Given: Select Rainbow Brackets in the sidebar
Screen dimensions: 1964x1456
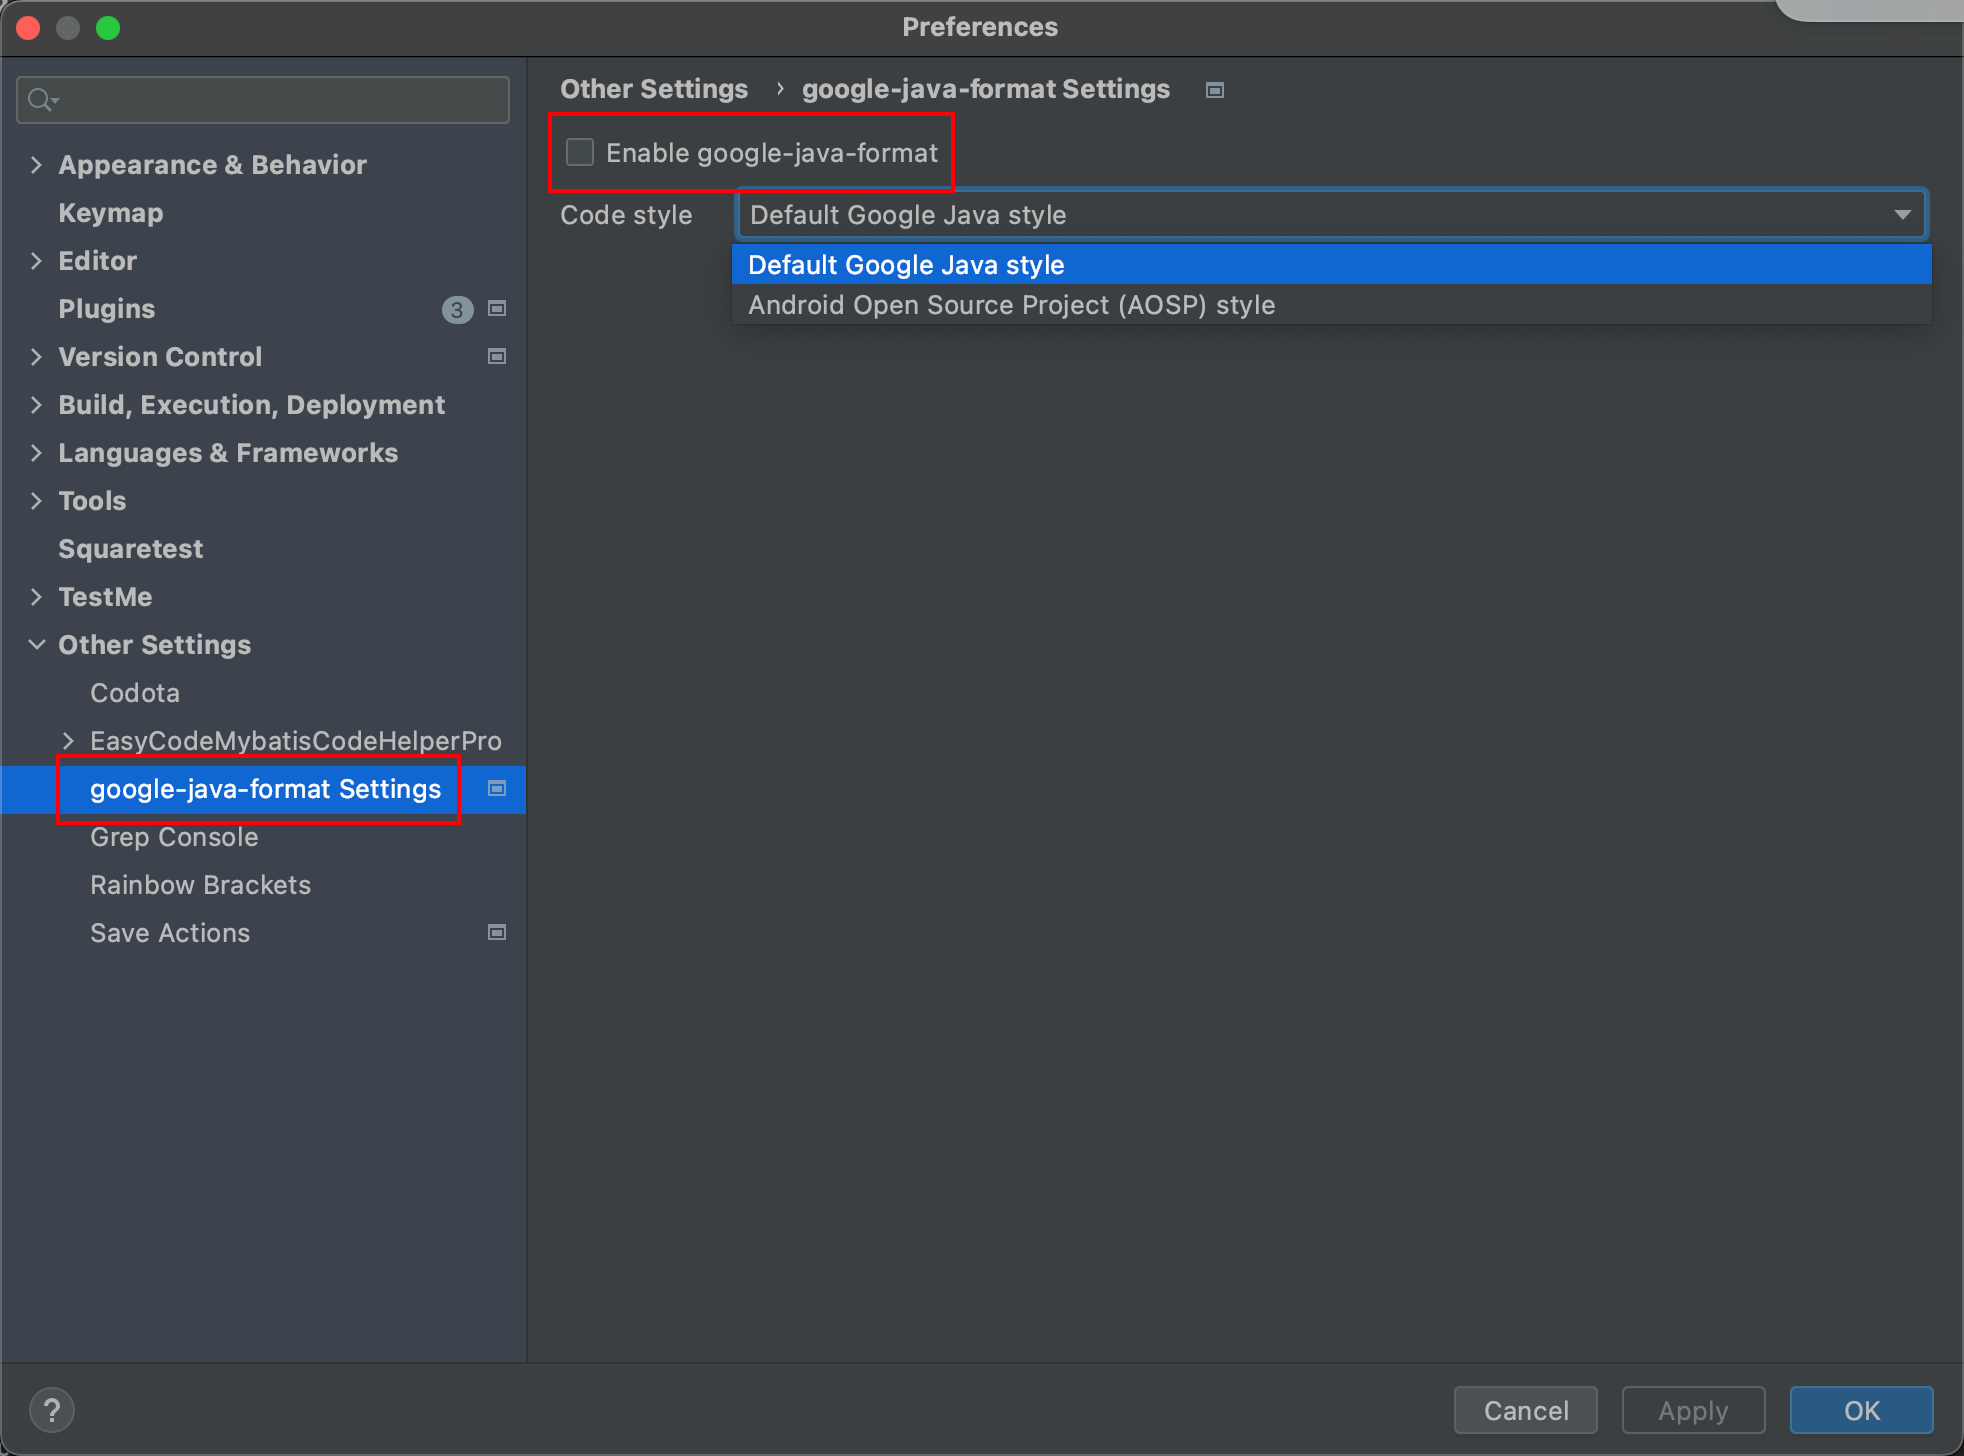Looking at the screenshot, I should pos(199,884).
